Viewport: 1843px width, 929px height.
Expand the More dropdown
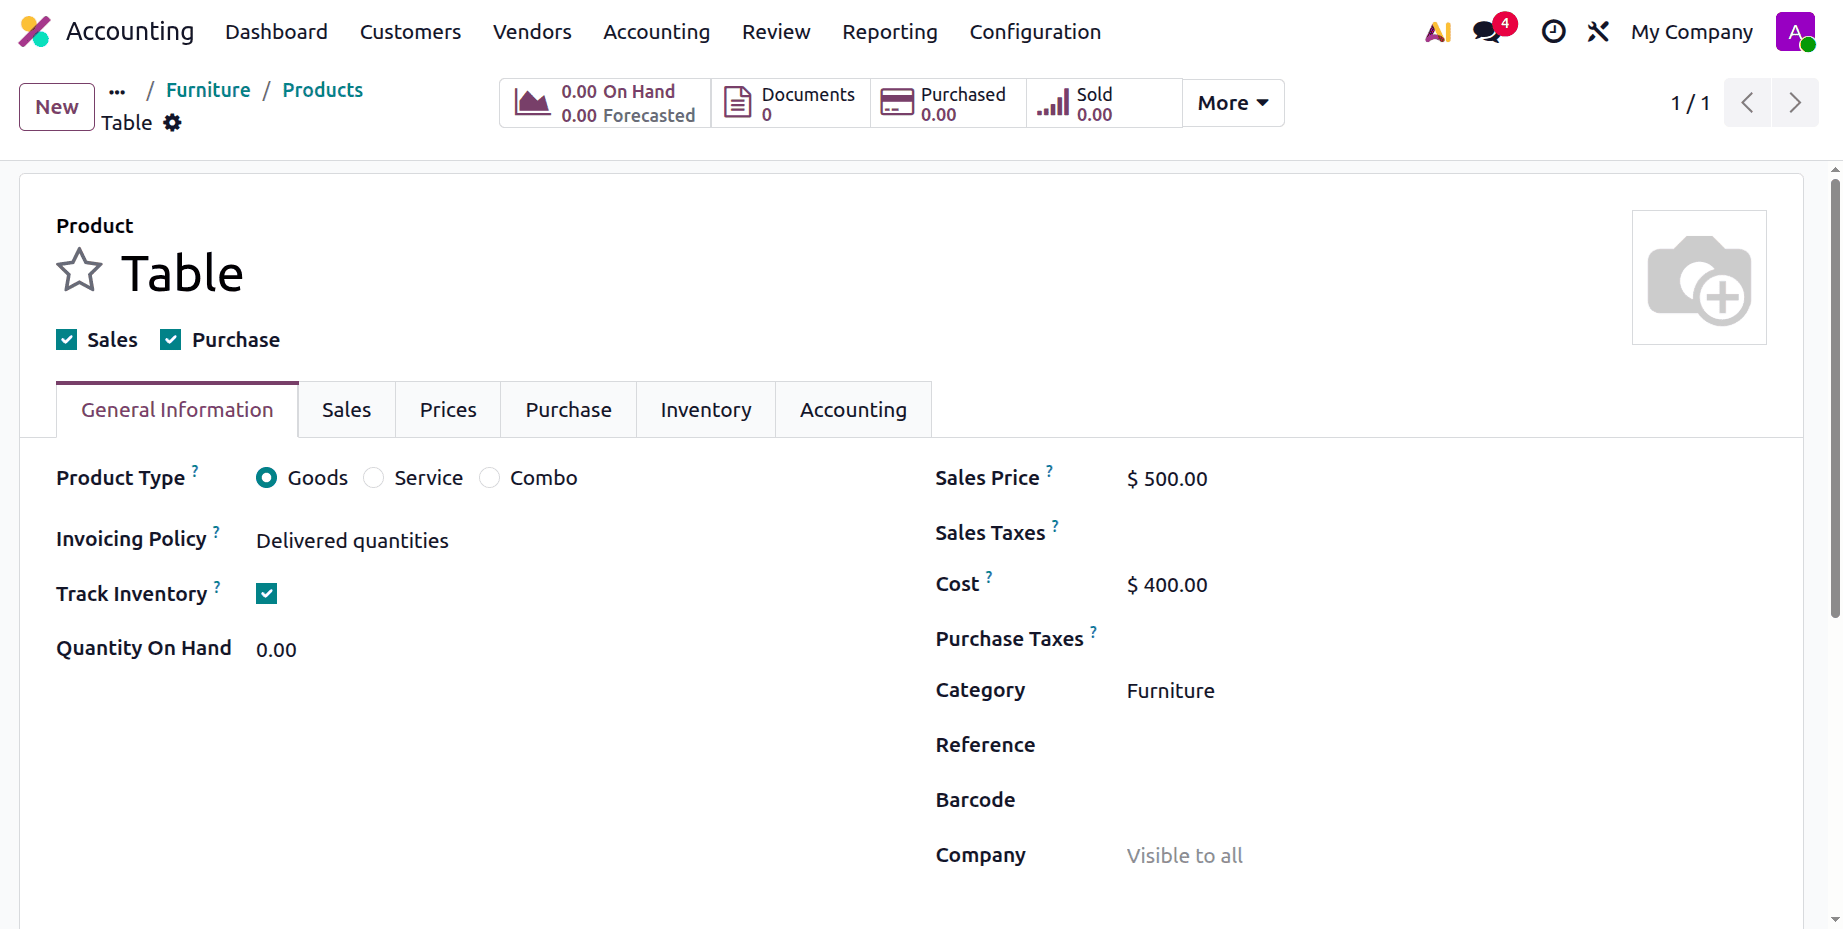1233,103
